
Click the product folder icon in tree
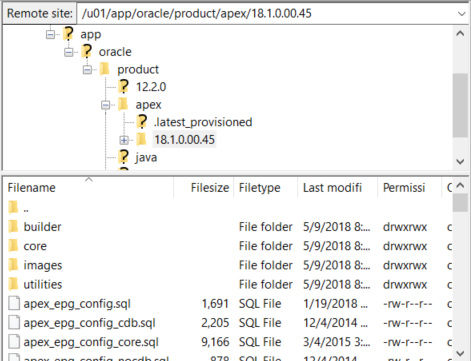[x=105, y=69]
